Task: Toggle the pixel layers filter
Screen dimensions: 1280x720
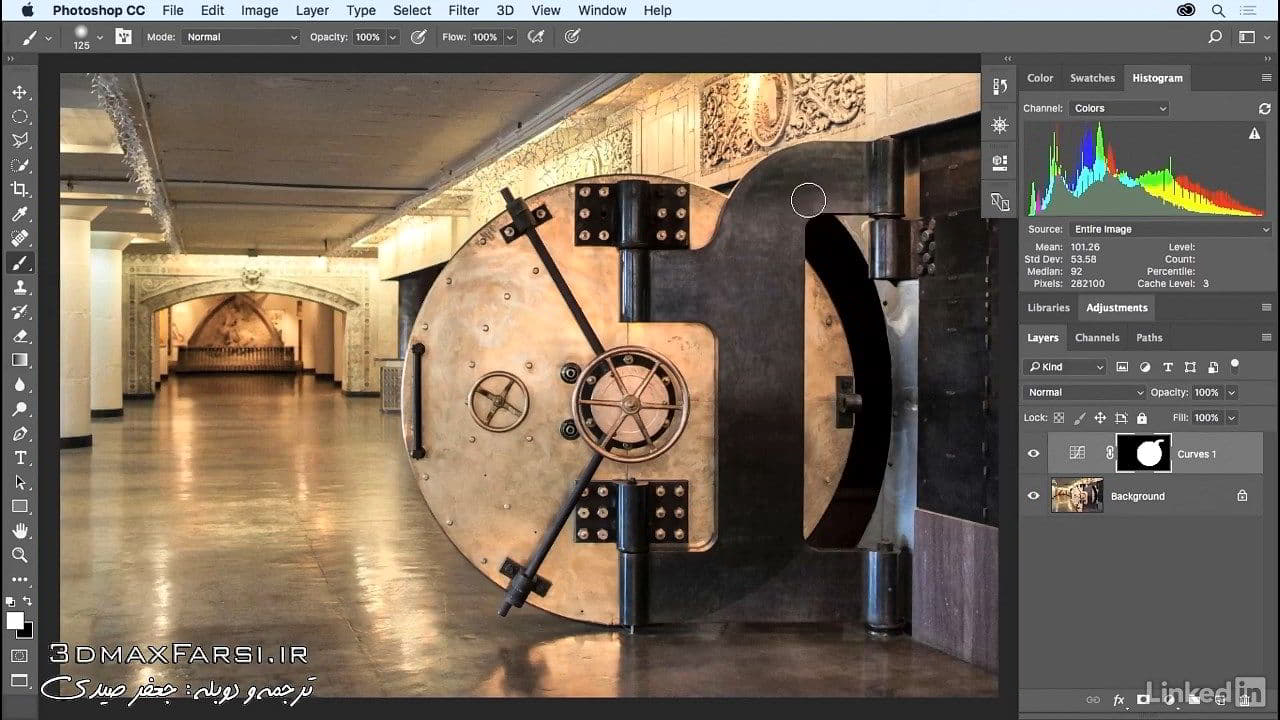Action: coord(1122,367)
